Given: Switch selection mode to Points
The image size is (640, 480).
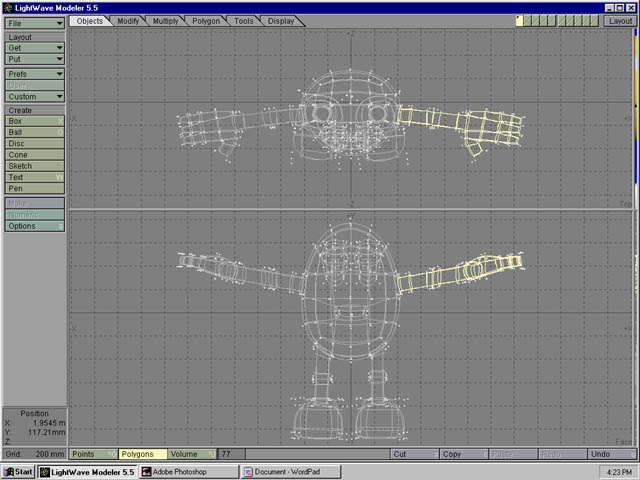Looking at the screenshot, I should [x=93, y=454].
